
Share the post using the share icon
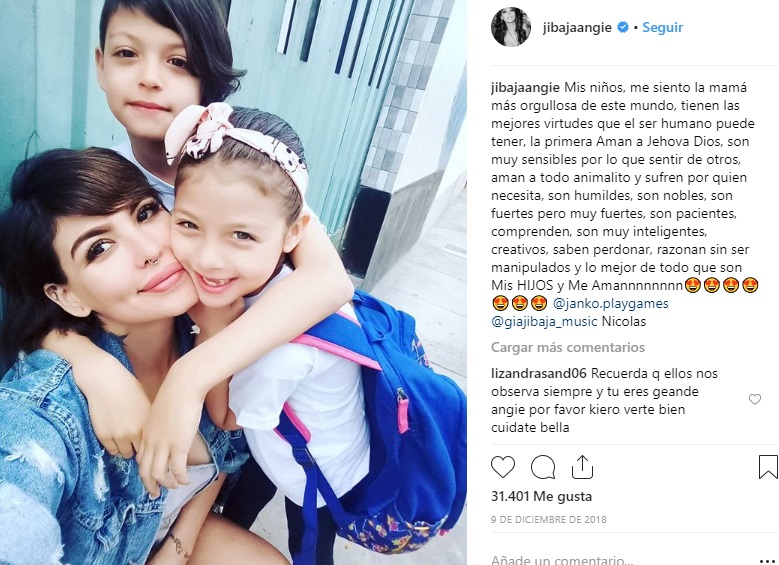point(582,467)
